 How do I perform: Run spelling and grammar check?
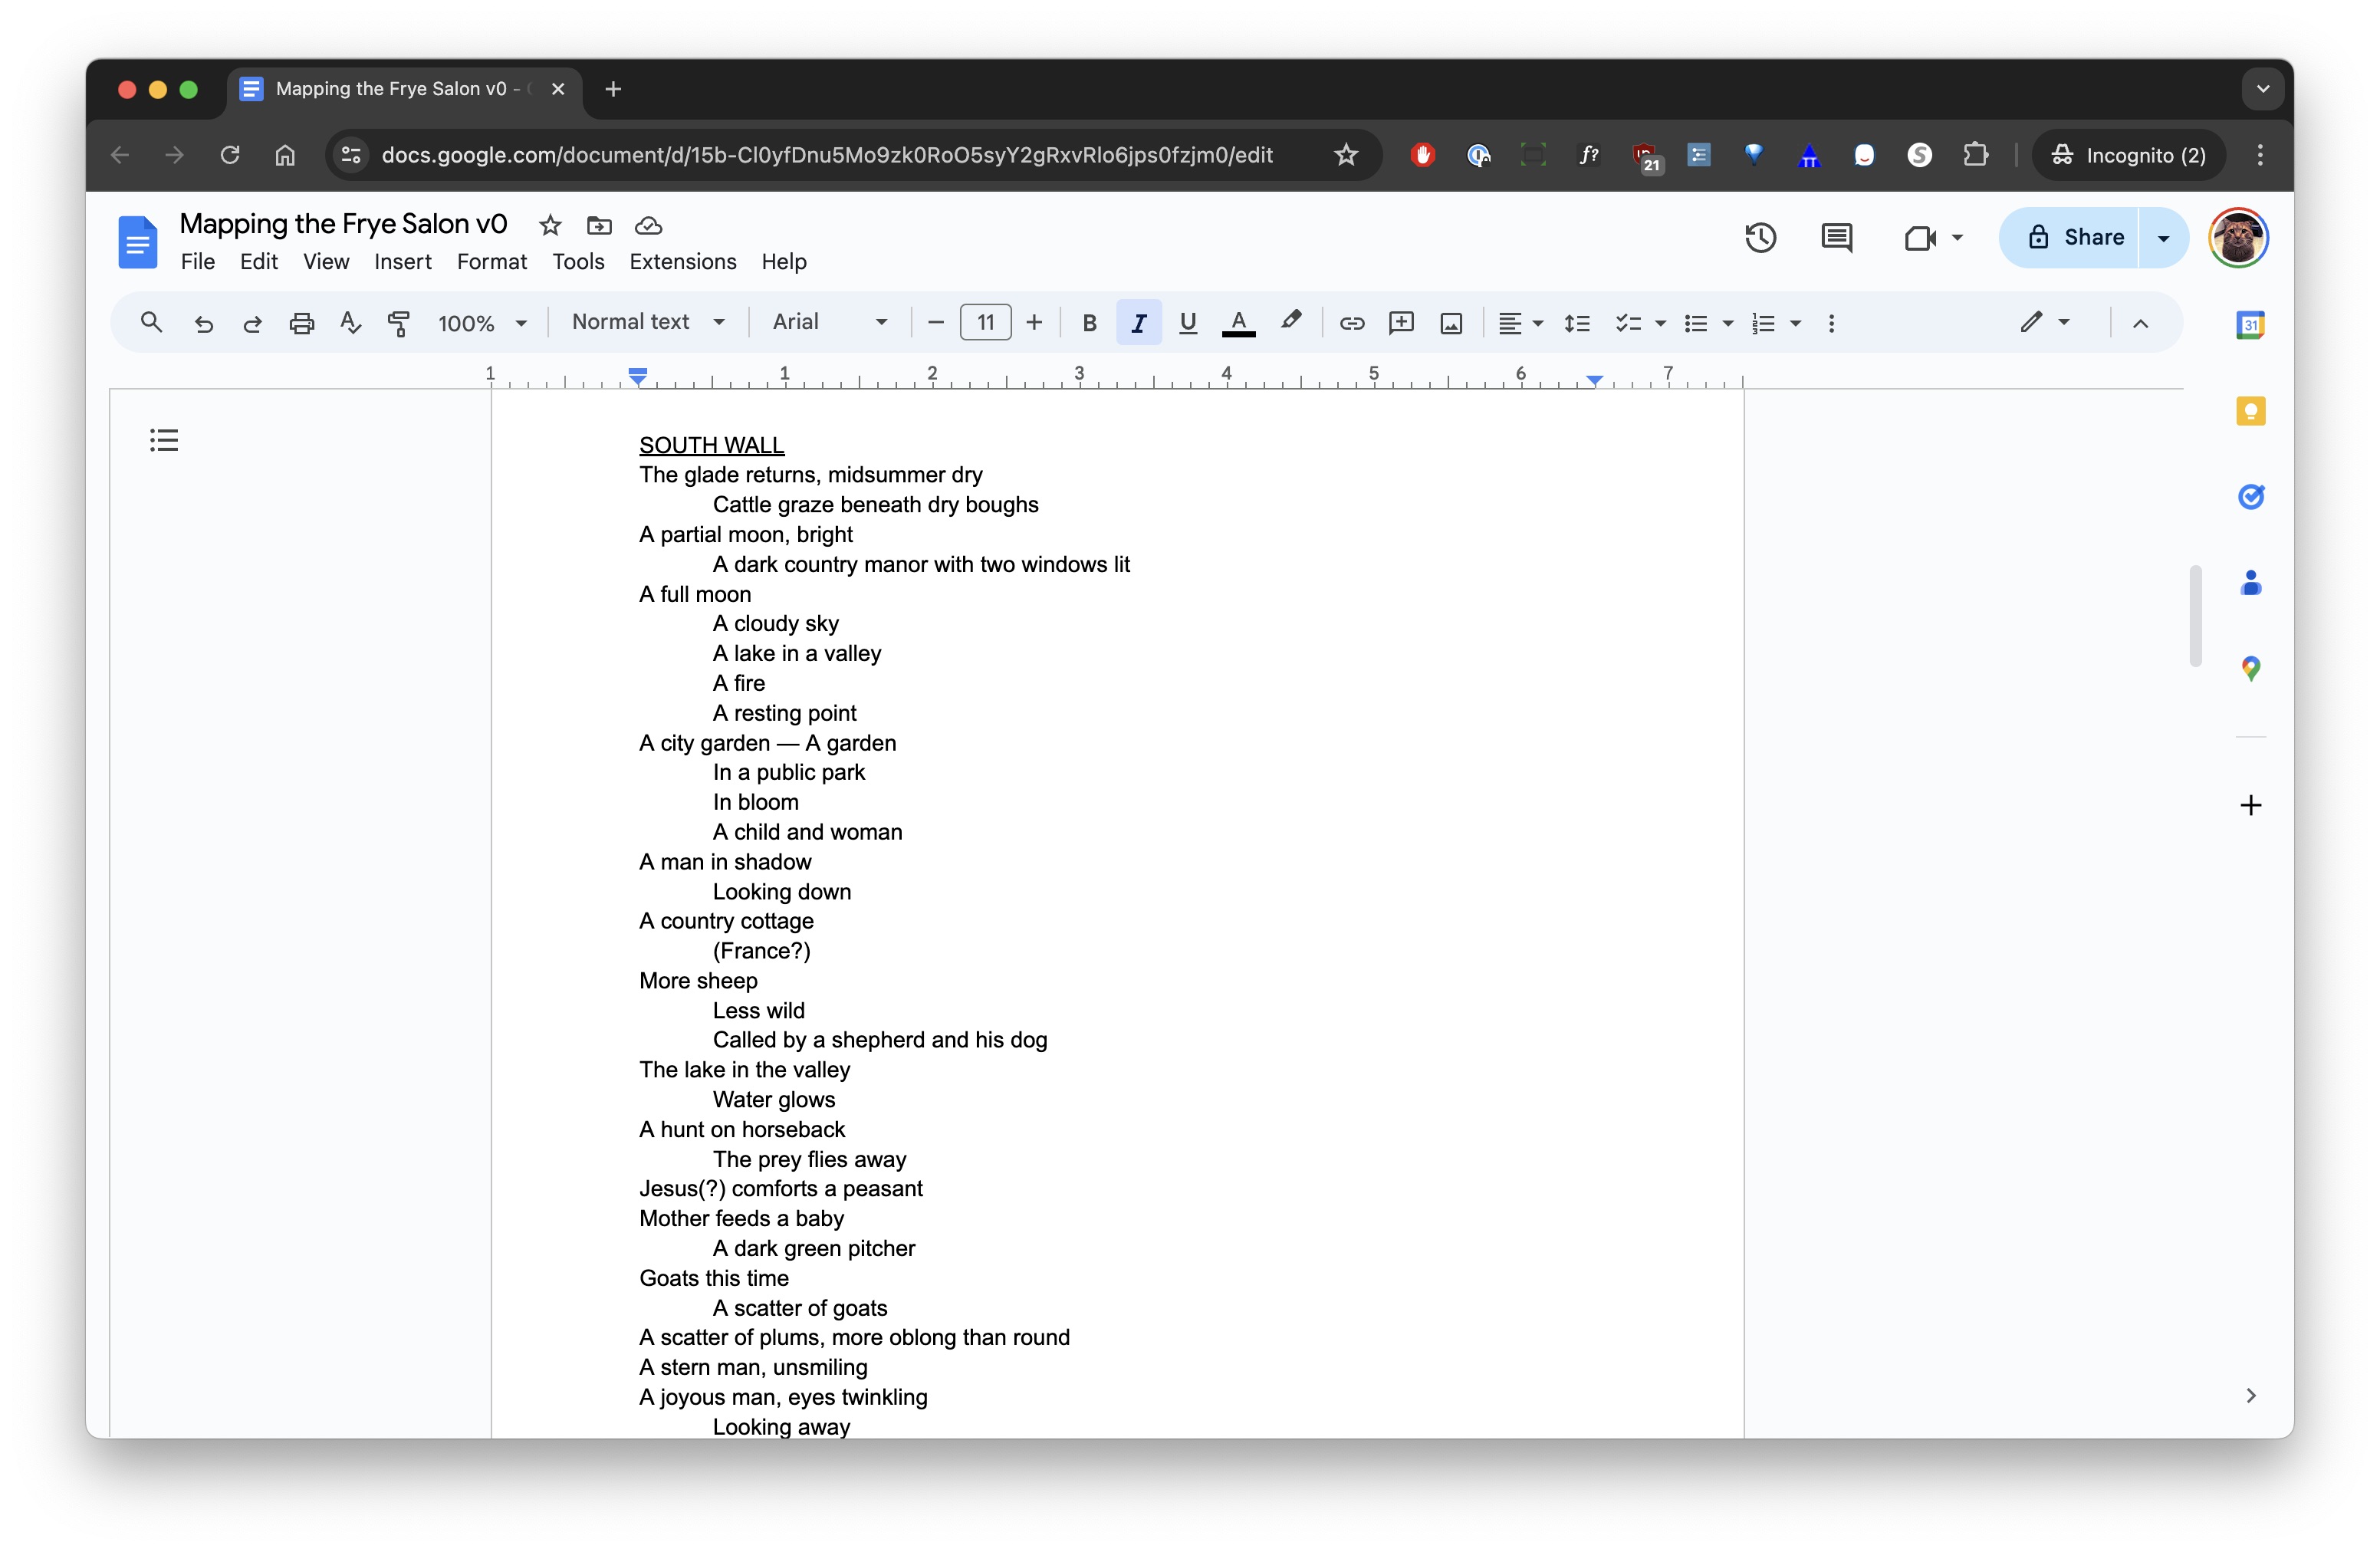[x=350, y=322]
